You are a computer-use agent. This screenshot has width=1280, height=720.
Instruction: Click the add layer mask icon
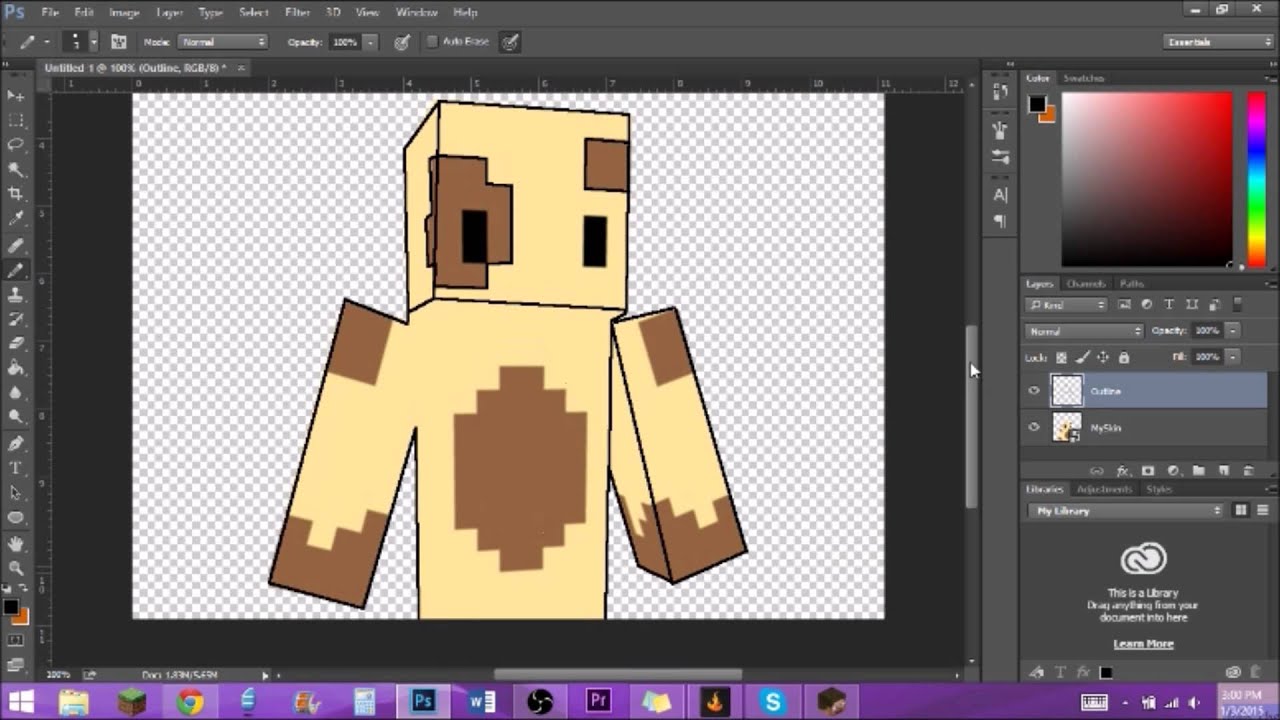point(1147,470)
